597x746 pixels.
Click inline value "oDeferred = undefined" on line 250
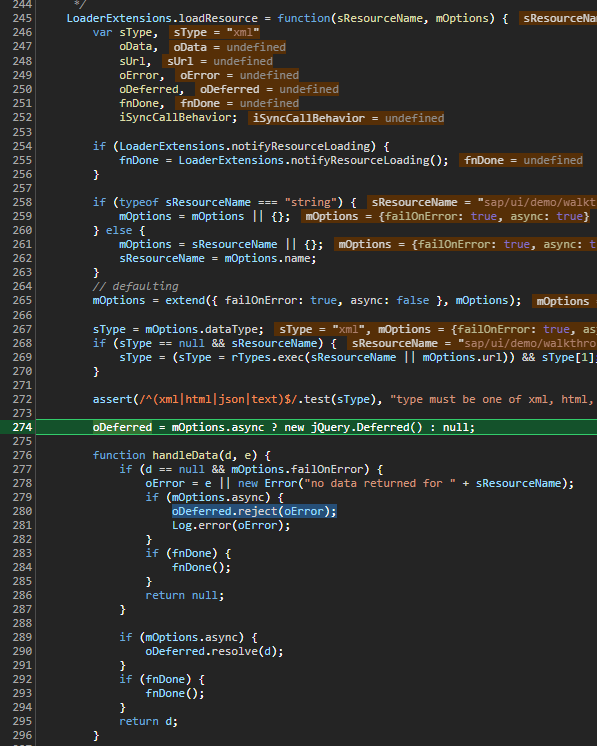[x=269, y=89]
